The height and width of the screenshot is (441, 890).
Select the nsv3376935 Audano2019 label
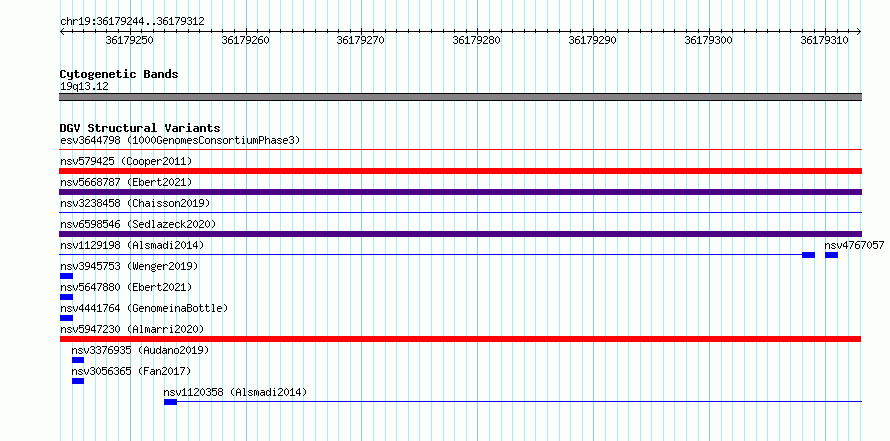tap(140, 350)
